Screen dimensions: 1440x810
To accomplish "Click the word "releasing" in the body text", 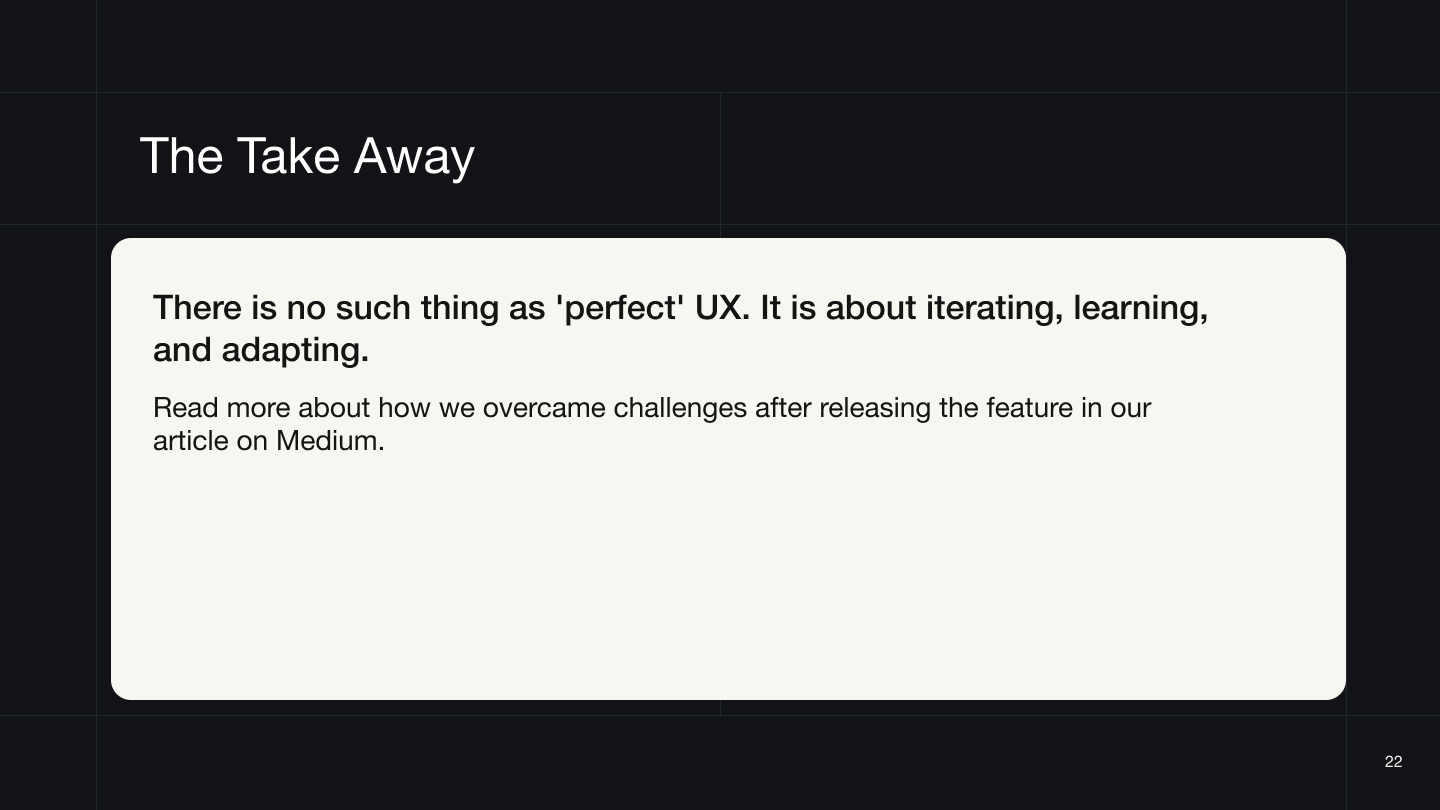I will pos(875,408).
